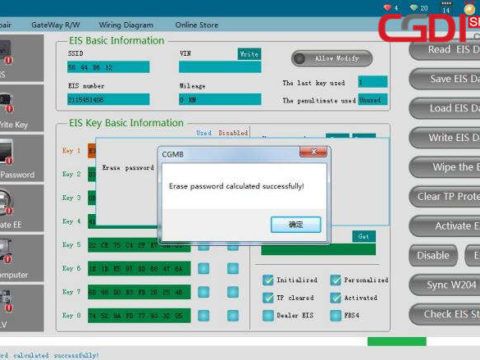Toggle Key 6 Used checkbox
The height and width of the screenshot is (360, 480).
click(x=204, y=268)
